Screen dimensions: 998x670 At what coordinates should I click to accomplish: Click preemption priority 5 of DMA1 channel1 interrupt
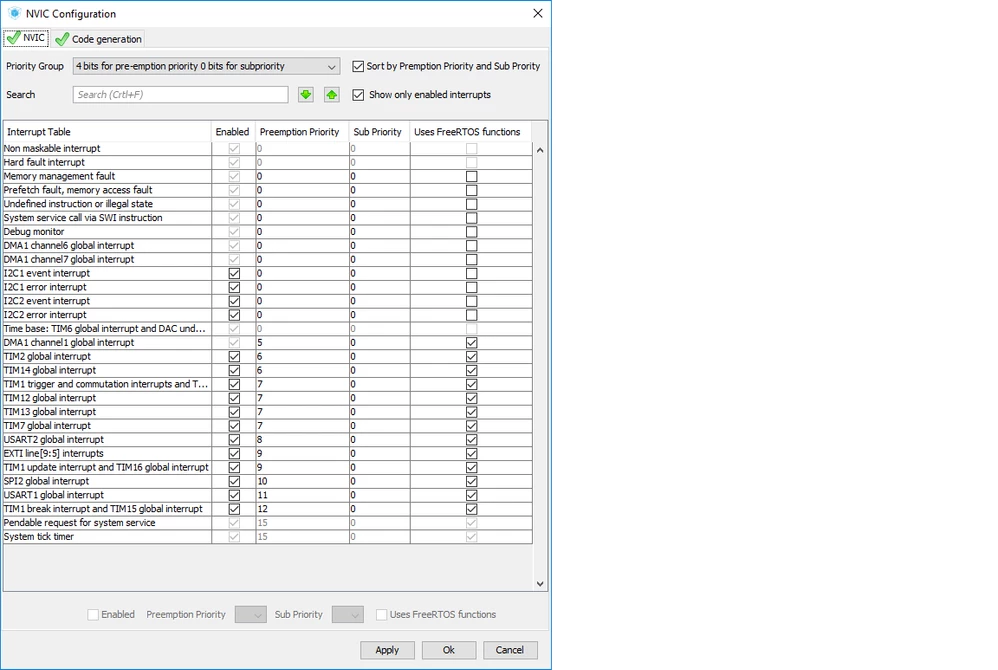click(x=302, y=343)
